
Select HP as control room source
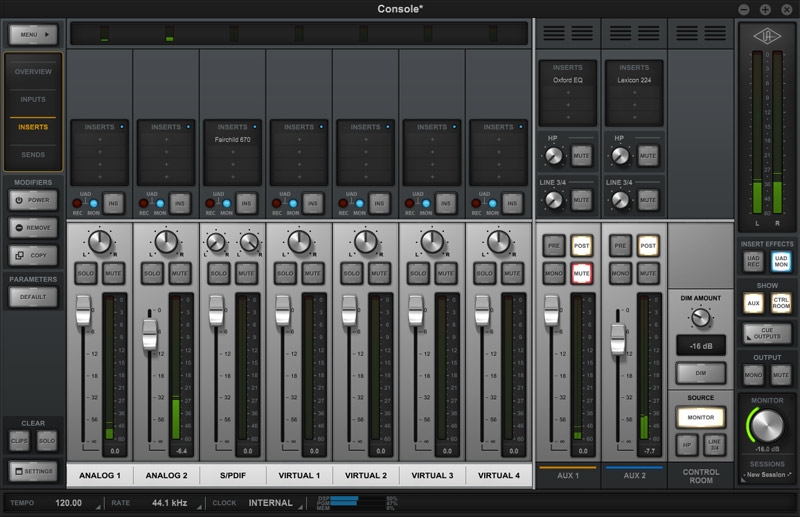[x=687, y=445]
